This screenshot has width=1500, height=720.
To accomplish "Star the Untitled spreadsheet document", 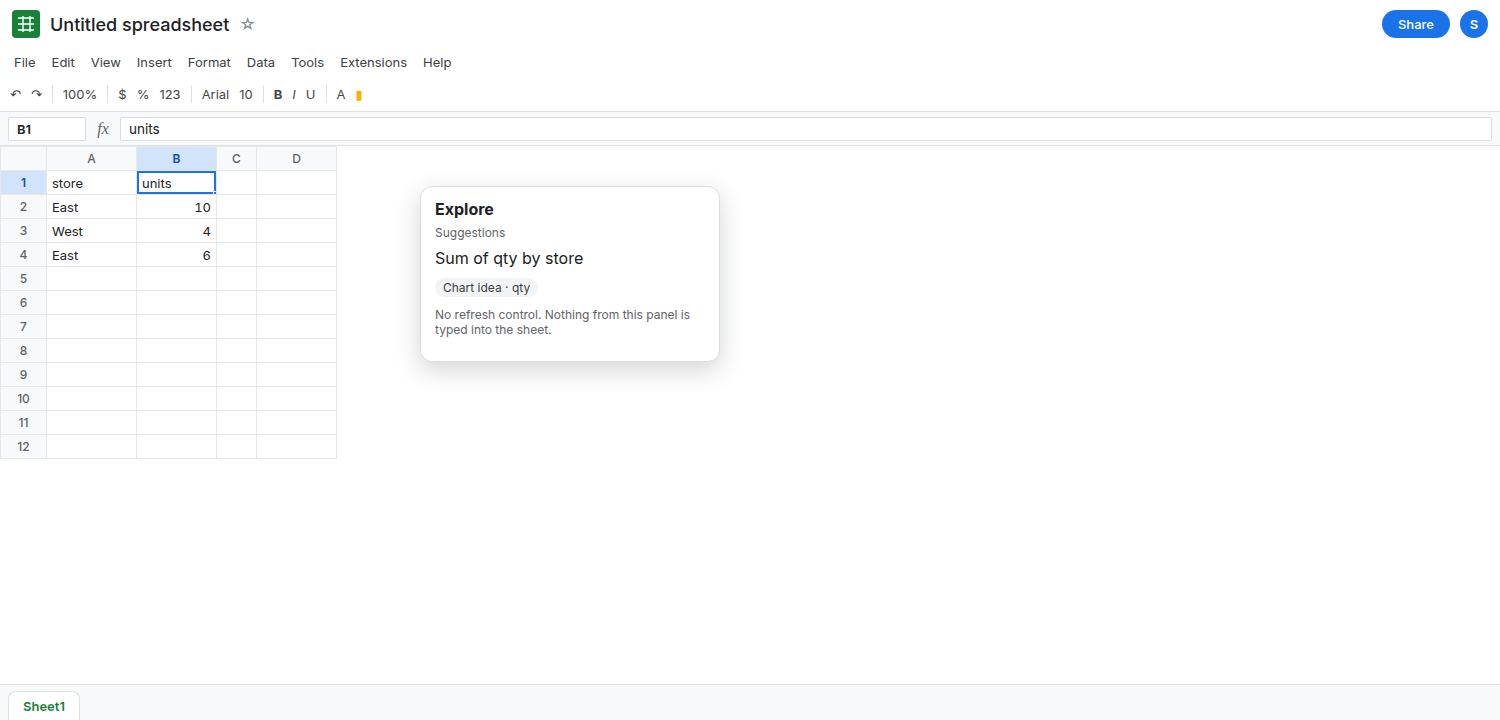I will (248, 24).
